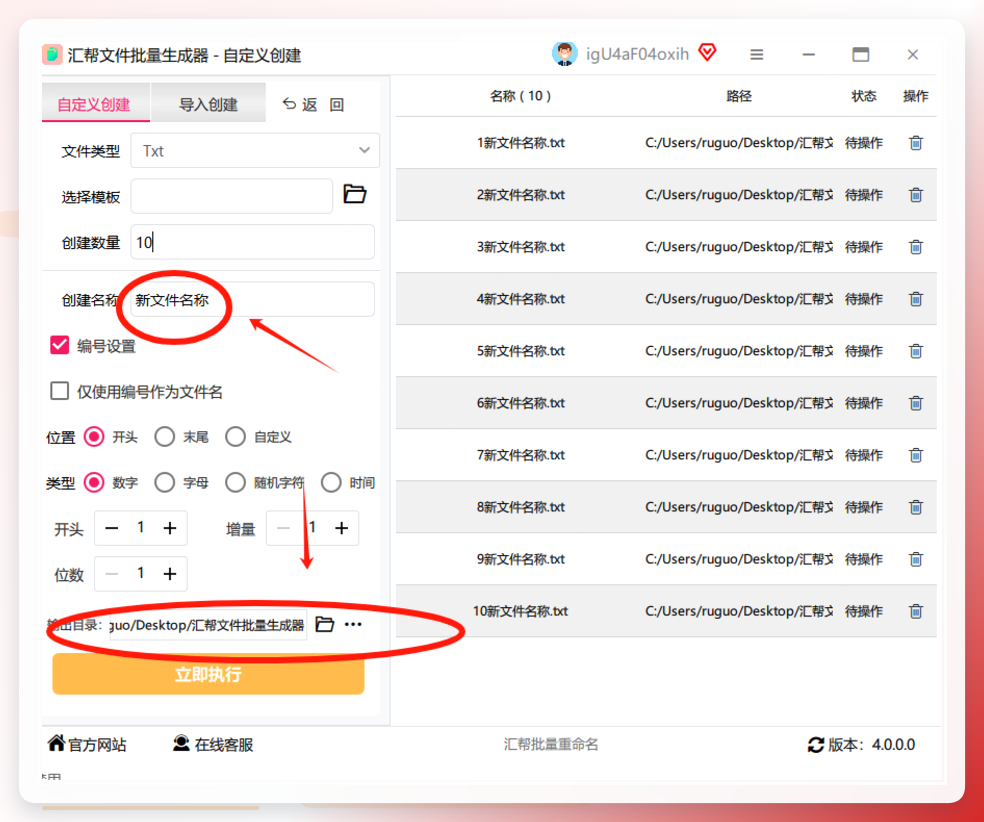Switch to 导入创建 tab
The width and height of the screenshot is (984, 822).
coord(208,104)
